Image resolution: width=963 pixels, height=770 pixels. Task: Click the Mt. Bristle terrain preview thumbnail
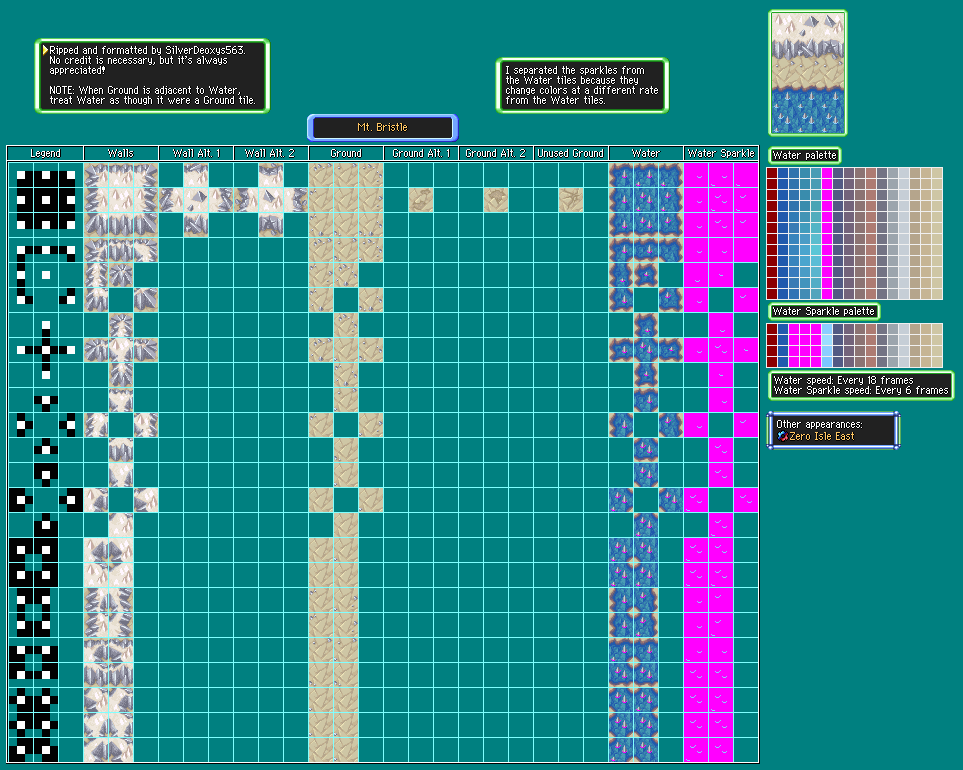coord(808,73)
